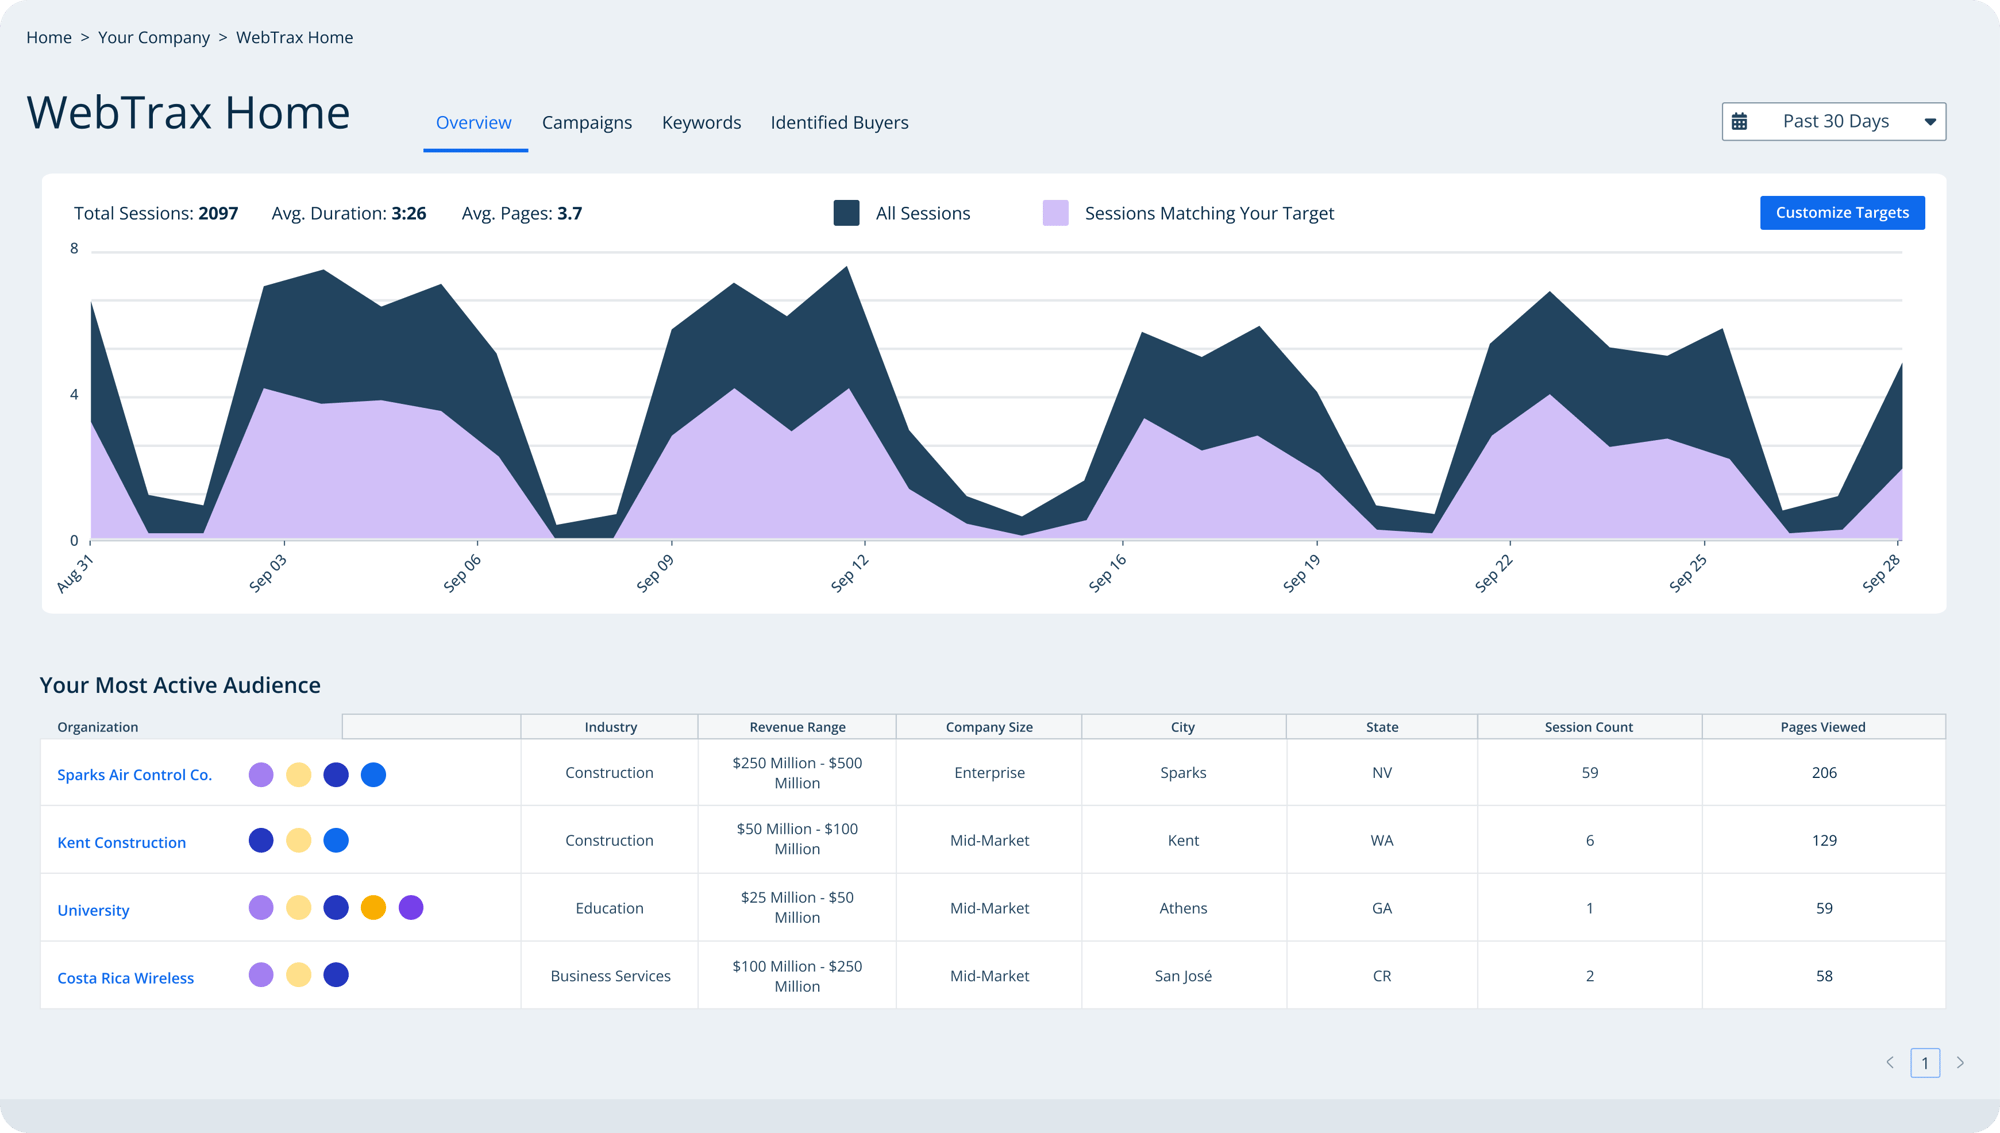Click the dark blue dot for Kent Construction

point(261,840)
